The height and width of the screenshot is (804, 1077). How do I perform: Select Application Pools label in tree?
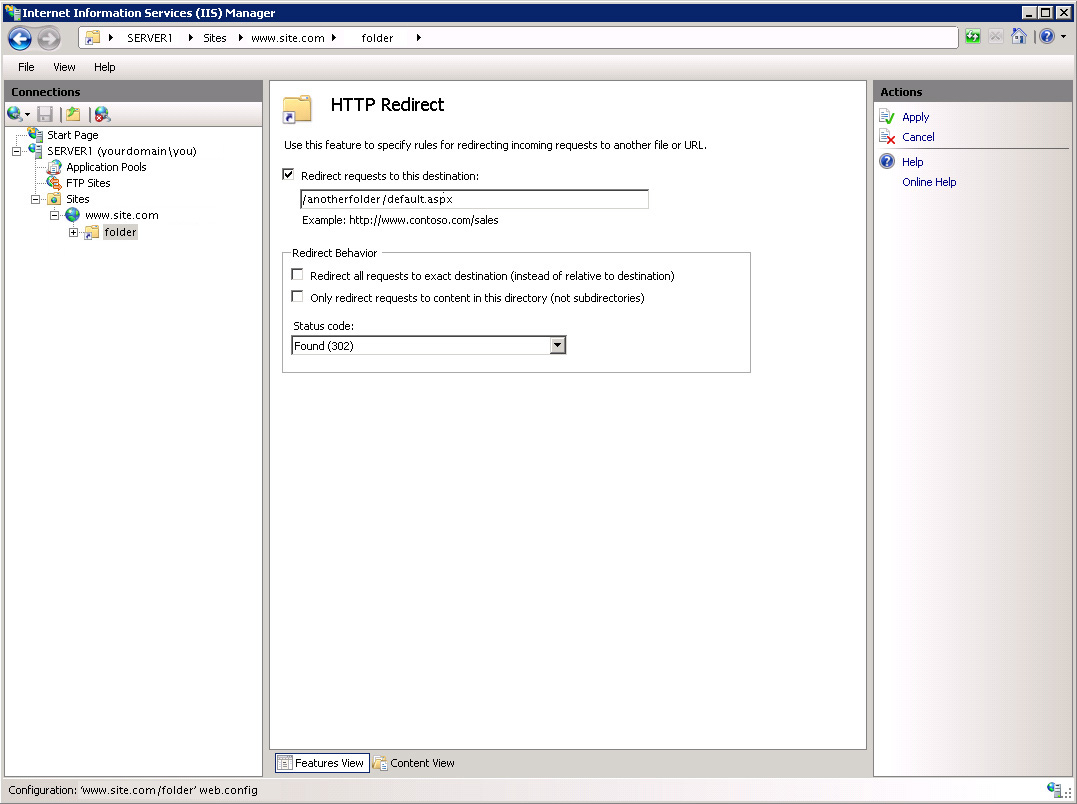106,167
